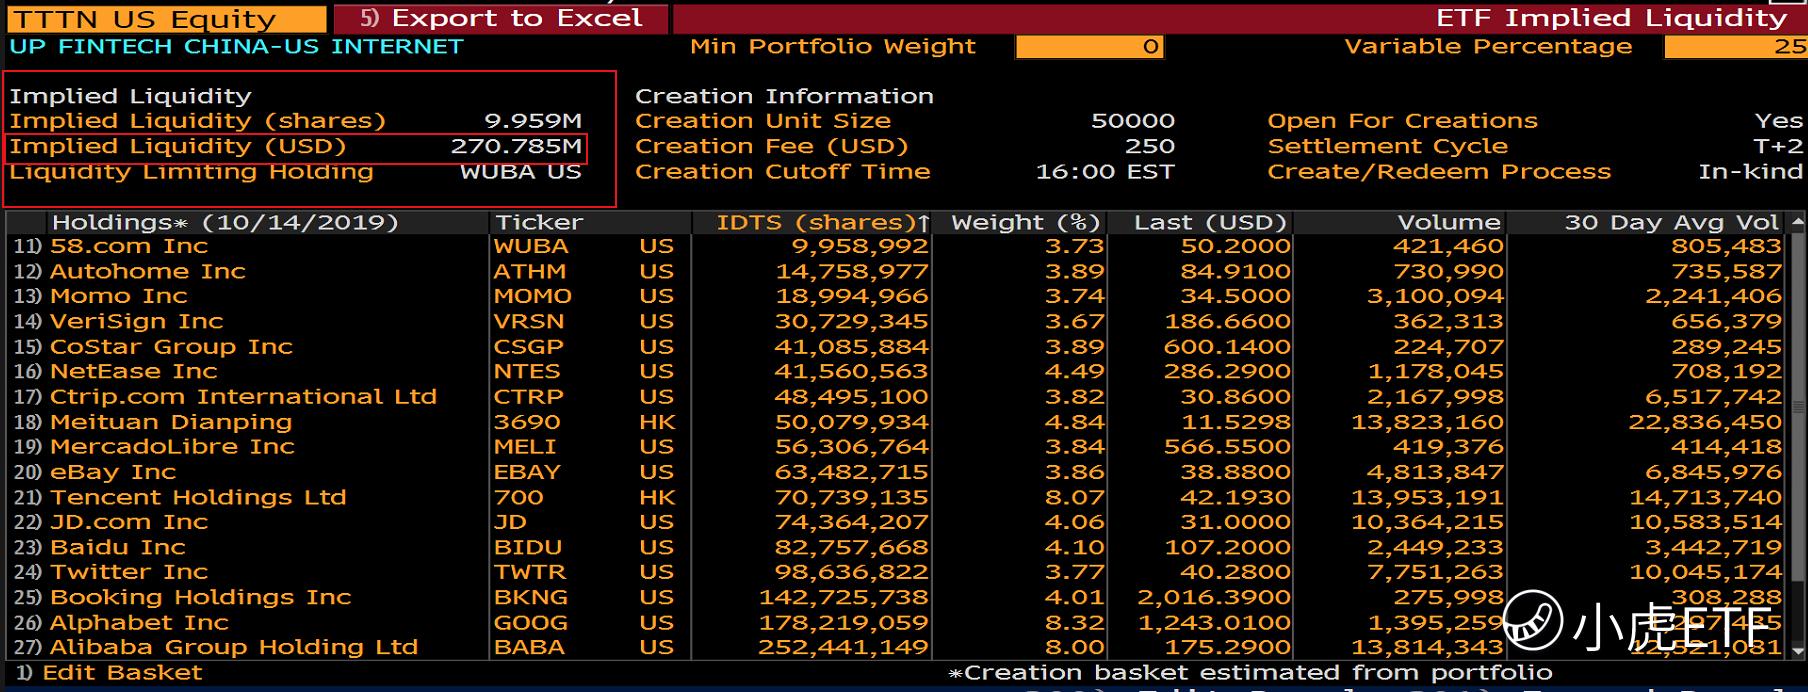Select JD.com Inc holding

coord(896,522)
